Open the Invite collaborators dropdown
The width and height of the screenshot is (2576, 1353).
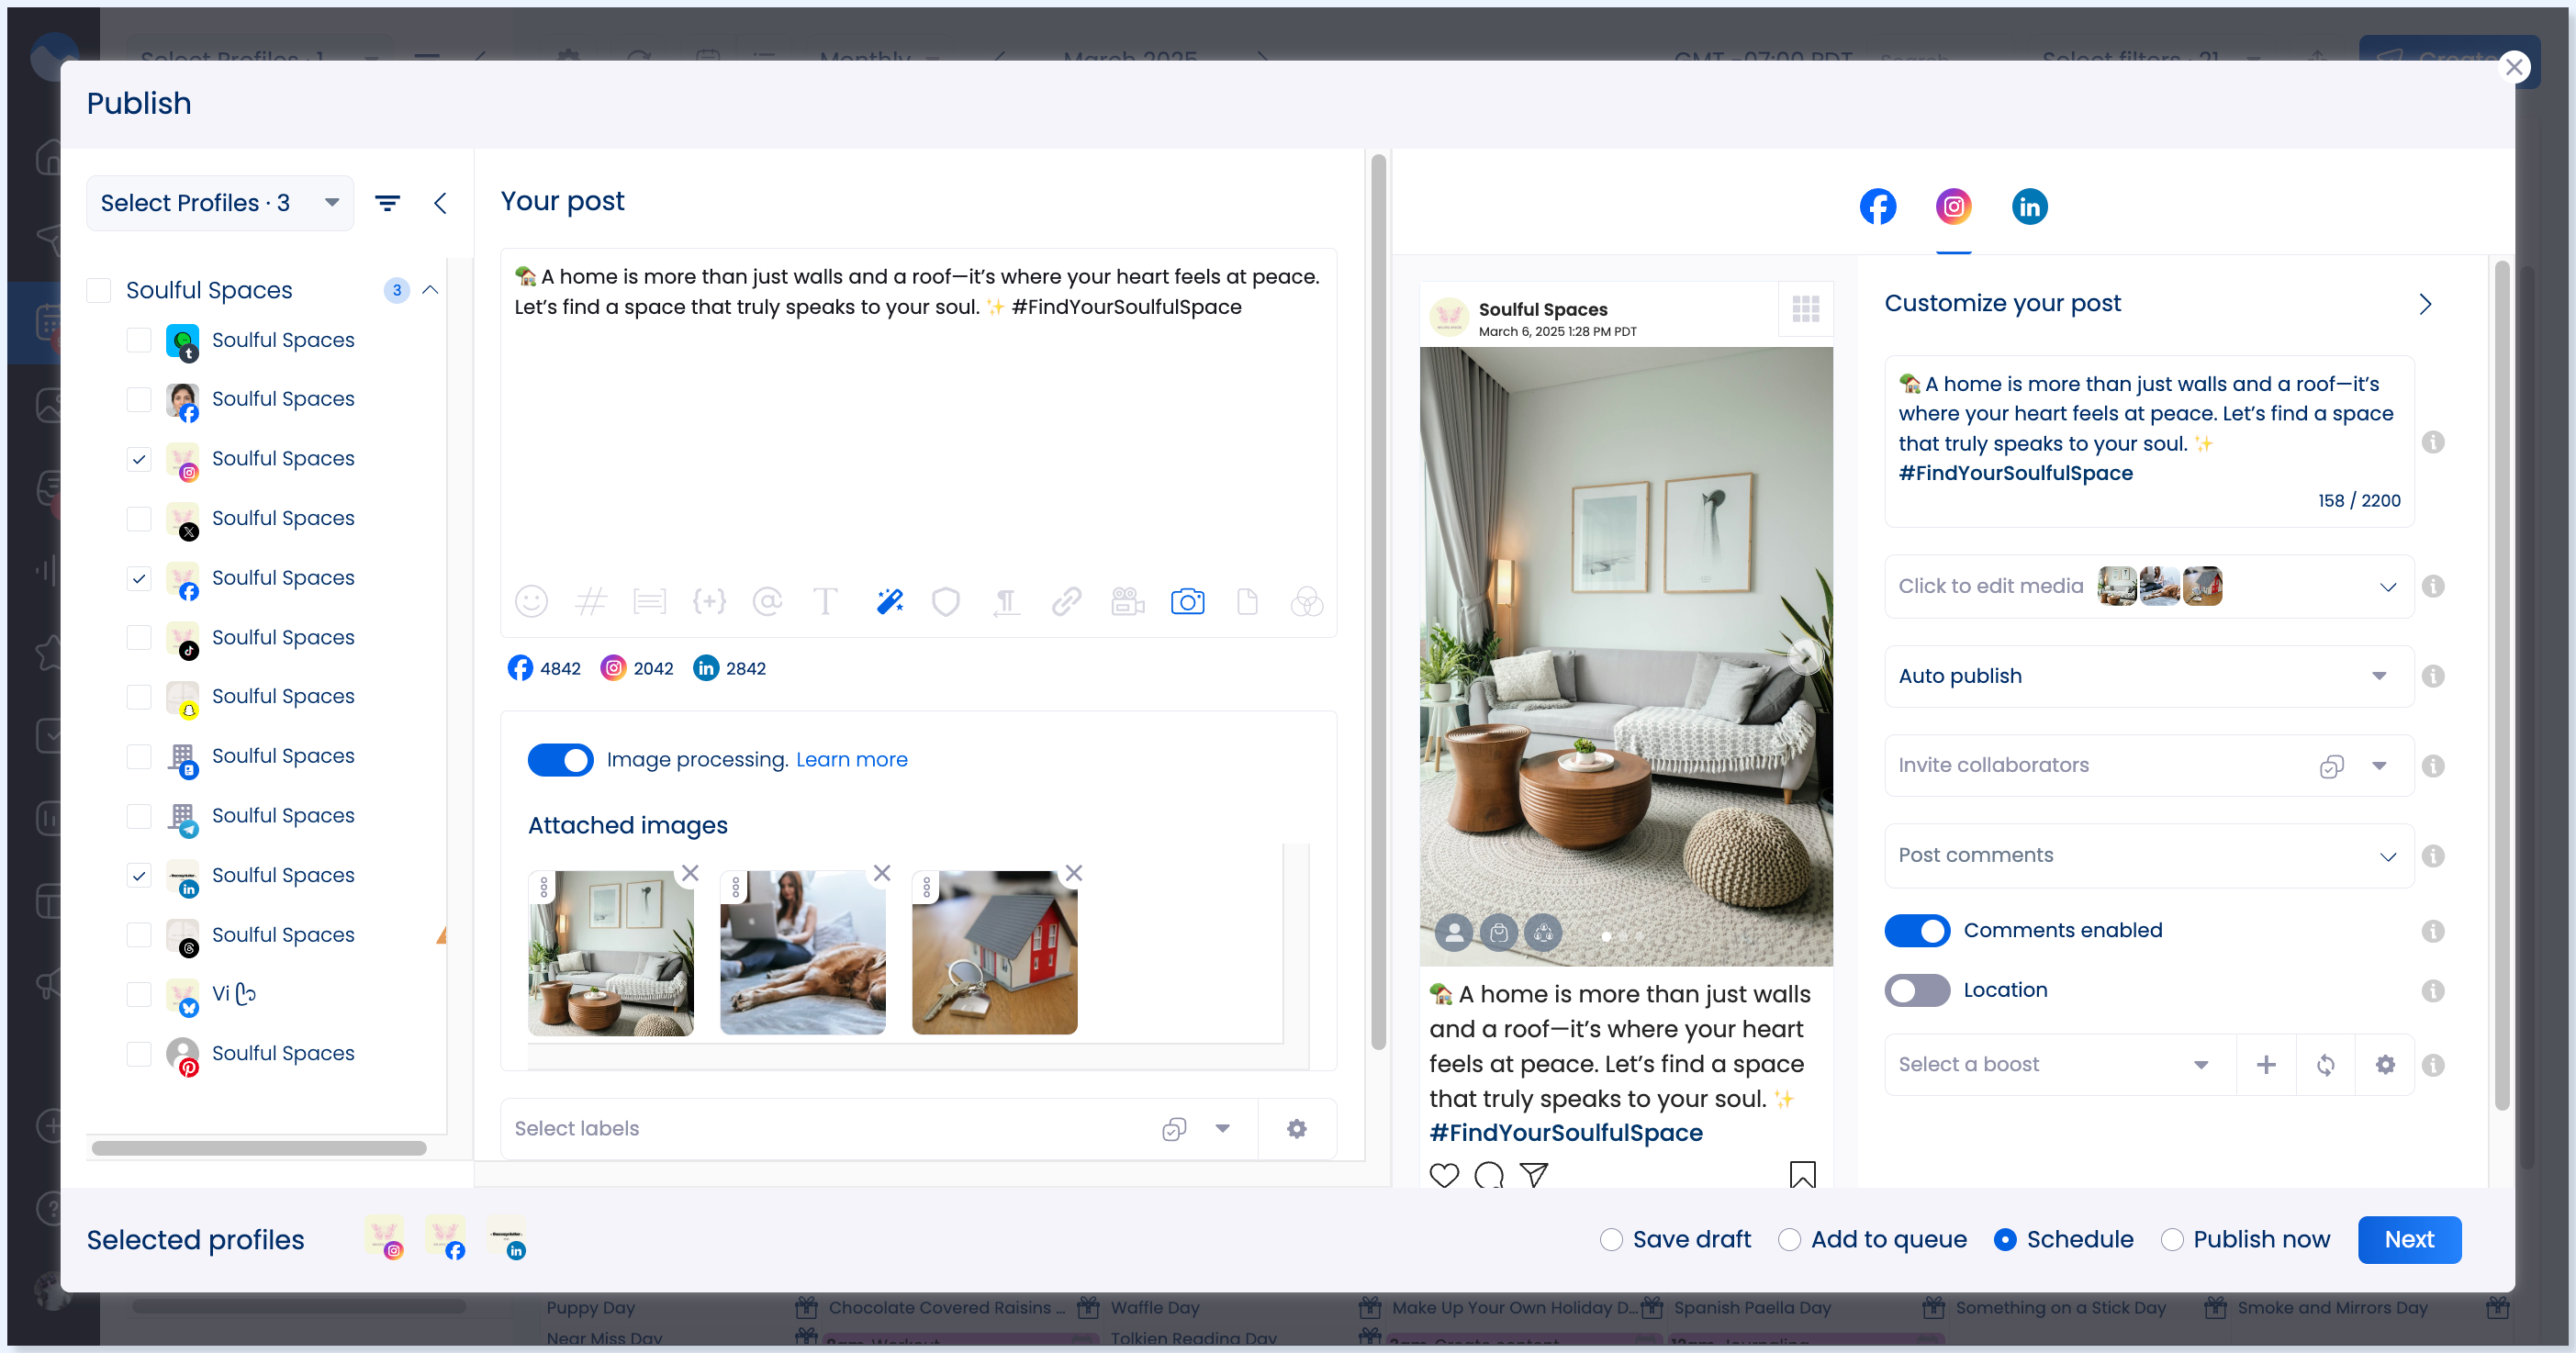(2379, 766)
